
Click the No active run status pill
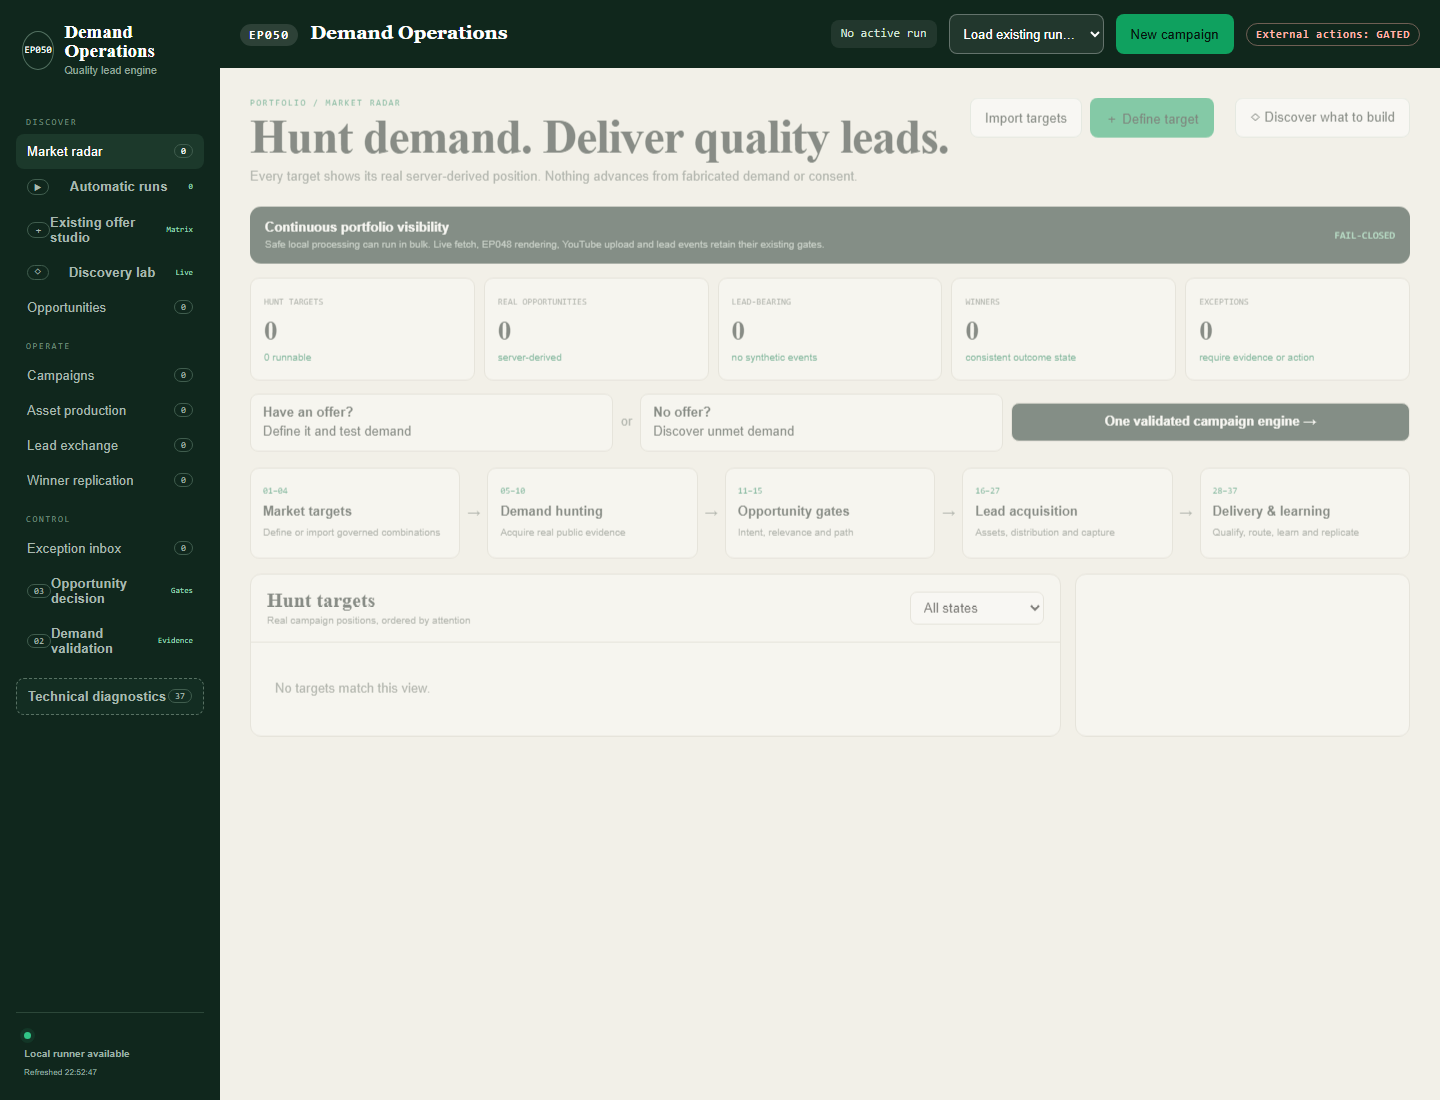tap(884, 34)
